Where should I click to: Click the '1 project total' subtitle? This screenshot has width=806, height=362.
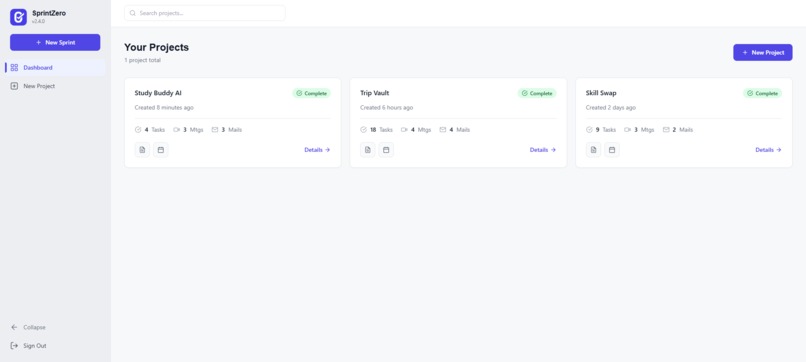142,60
